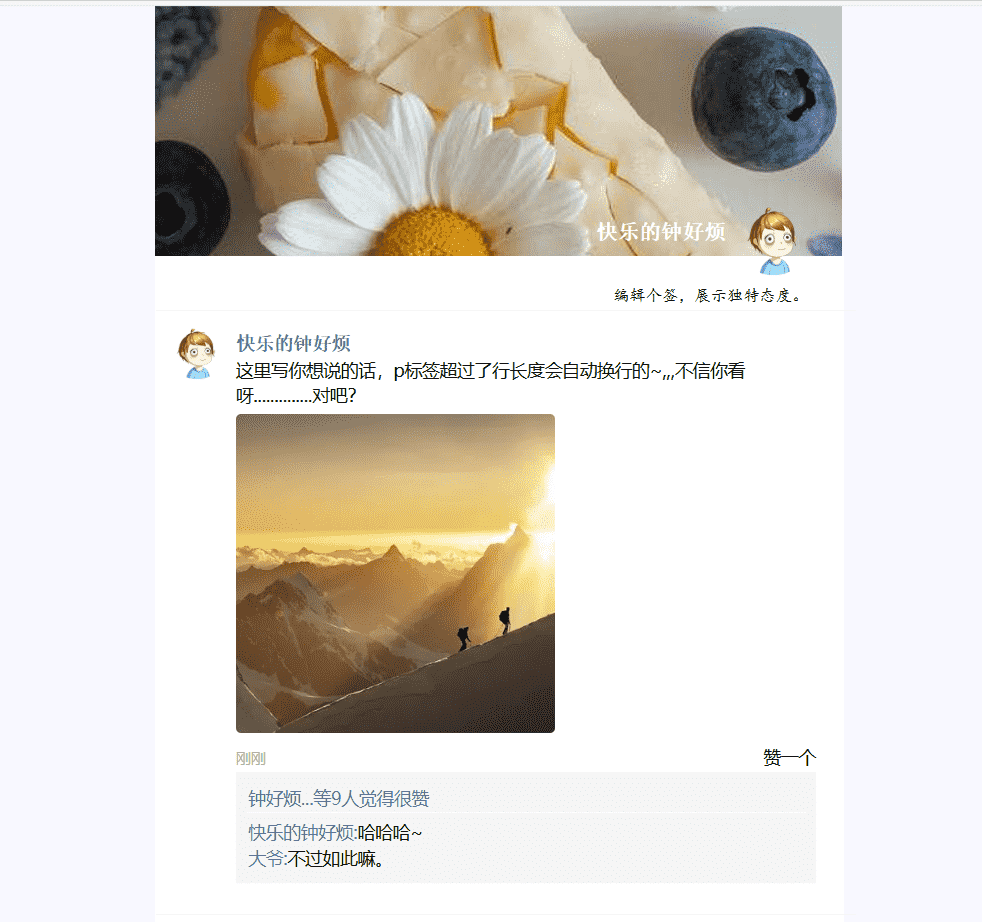Viewport: 982px width, 922px height.
Task: Click the daisy's yellow center in the banner
Action: click(x=434, y=233)
